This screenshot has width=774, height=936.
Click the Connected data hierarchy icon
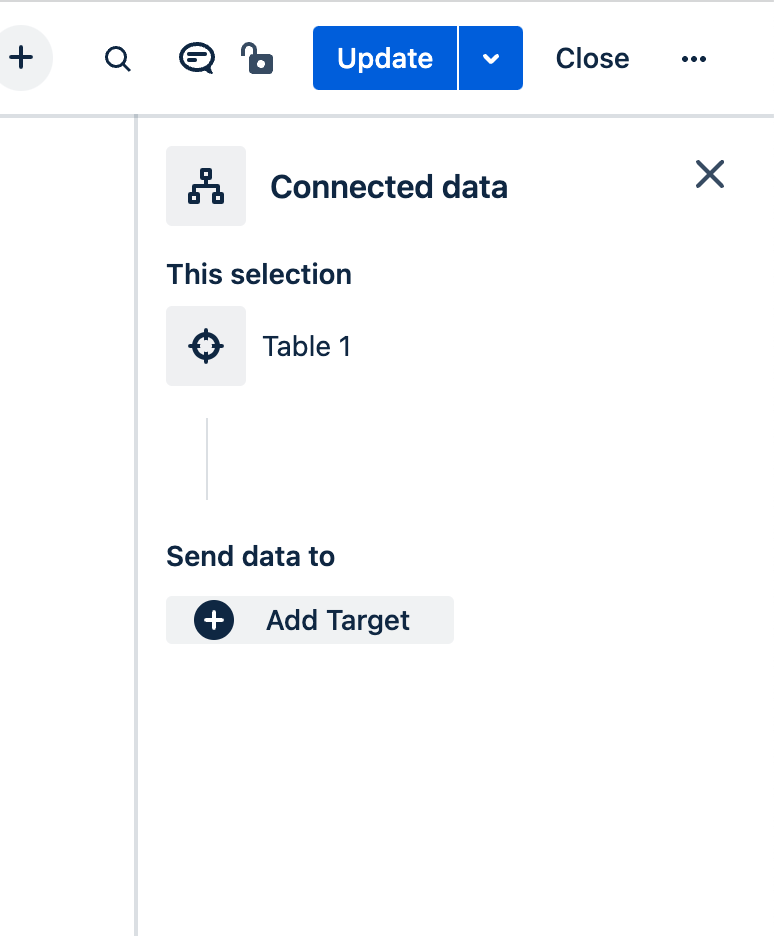(206, 186)
